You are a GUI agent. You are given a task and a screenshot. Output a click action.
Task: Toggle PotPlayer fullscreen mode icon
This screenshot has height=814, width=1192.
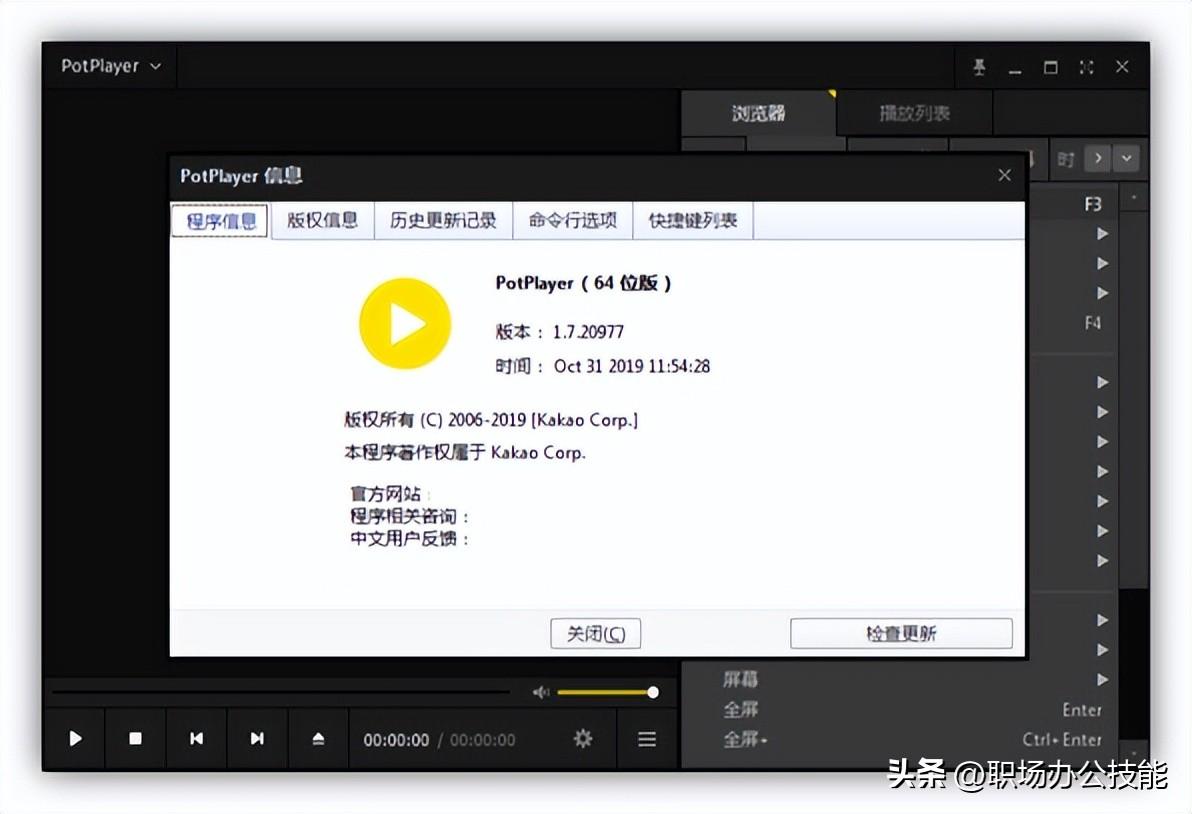[x=1086, y=67]
